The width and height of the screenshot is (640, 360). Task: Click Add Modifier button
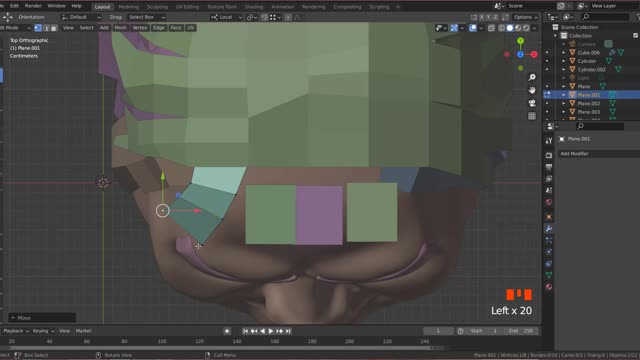(x=598, y=154)
